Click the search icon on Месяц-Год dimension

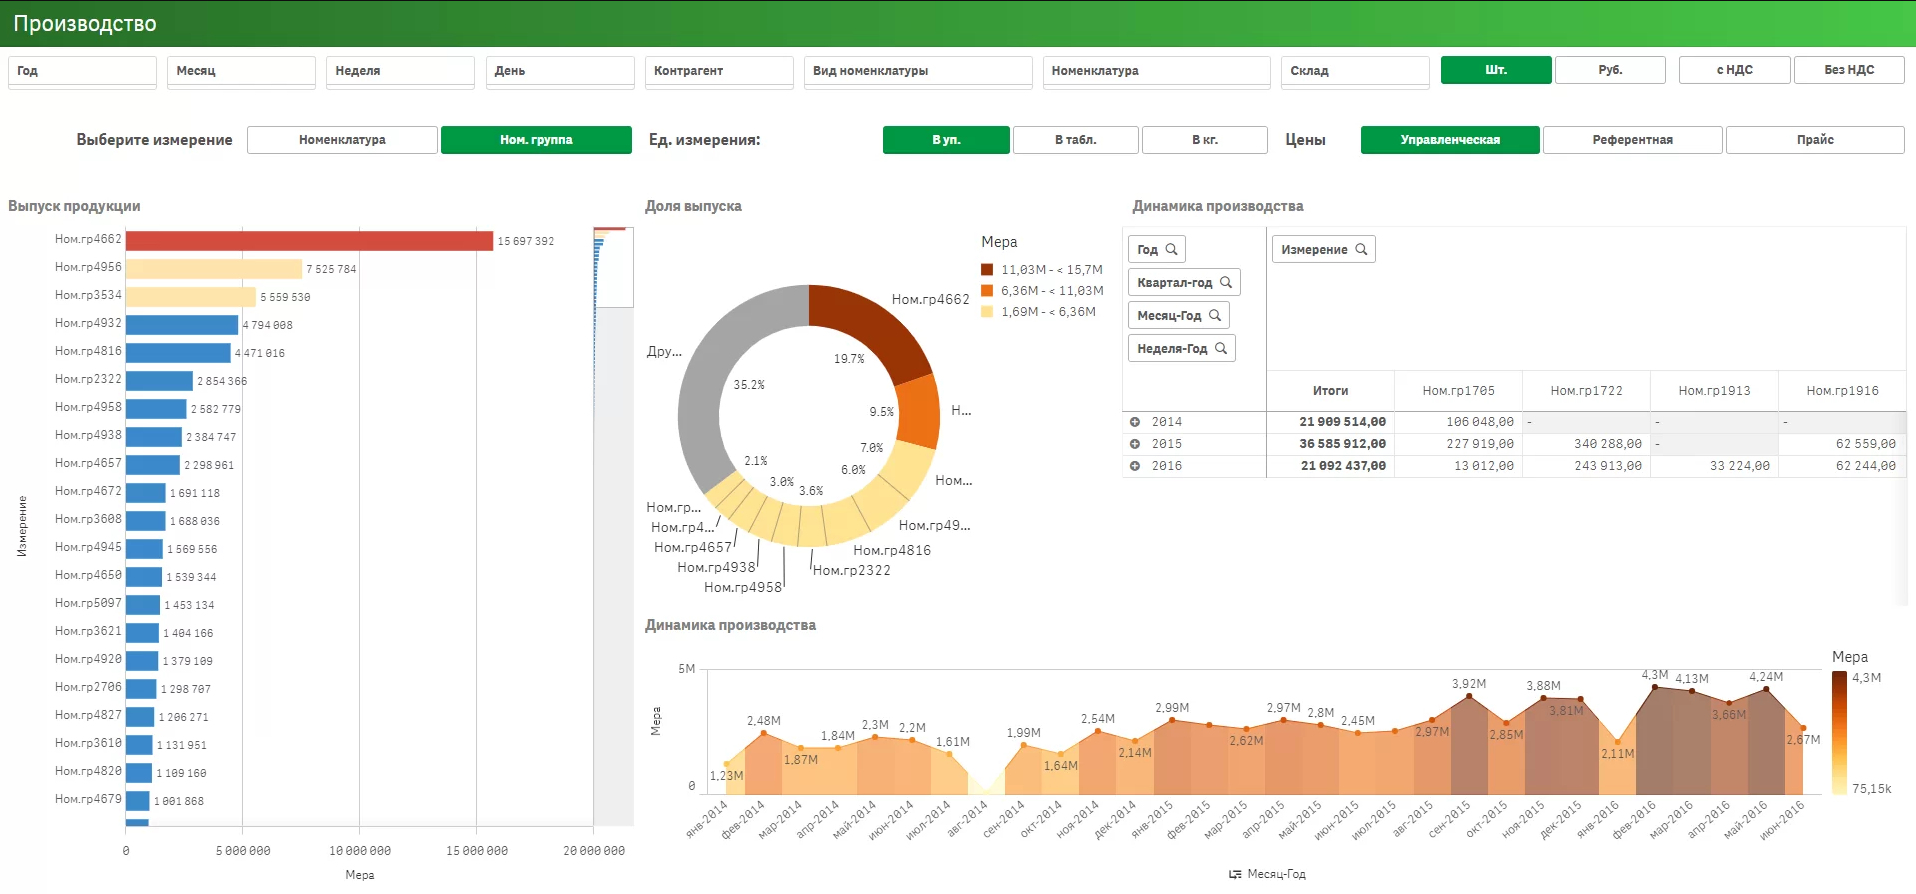point(1215,316)
